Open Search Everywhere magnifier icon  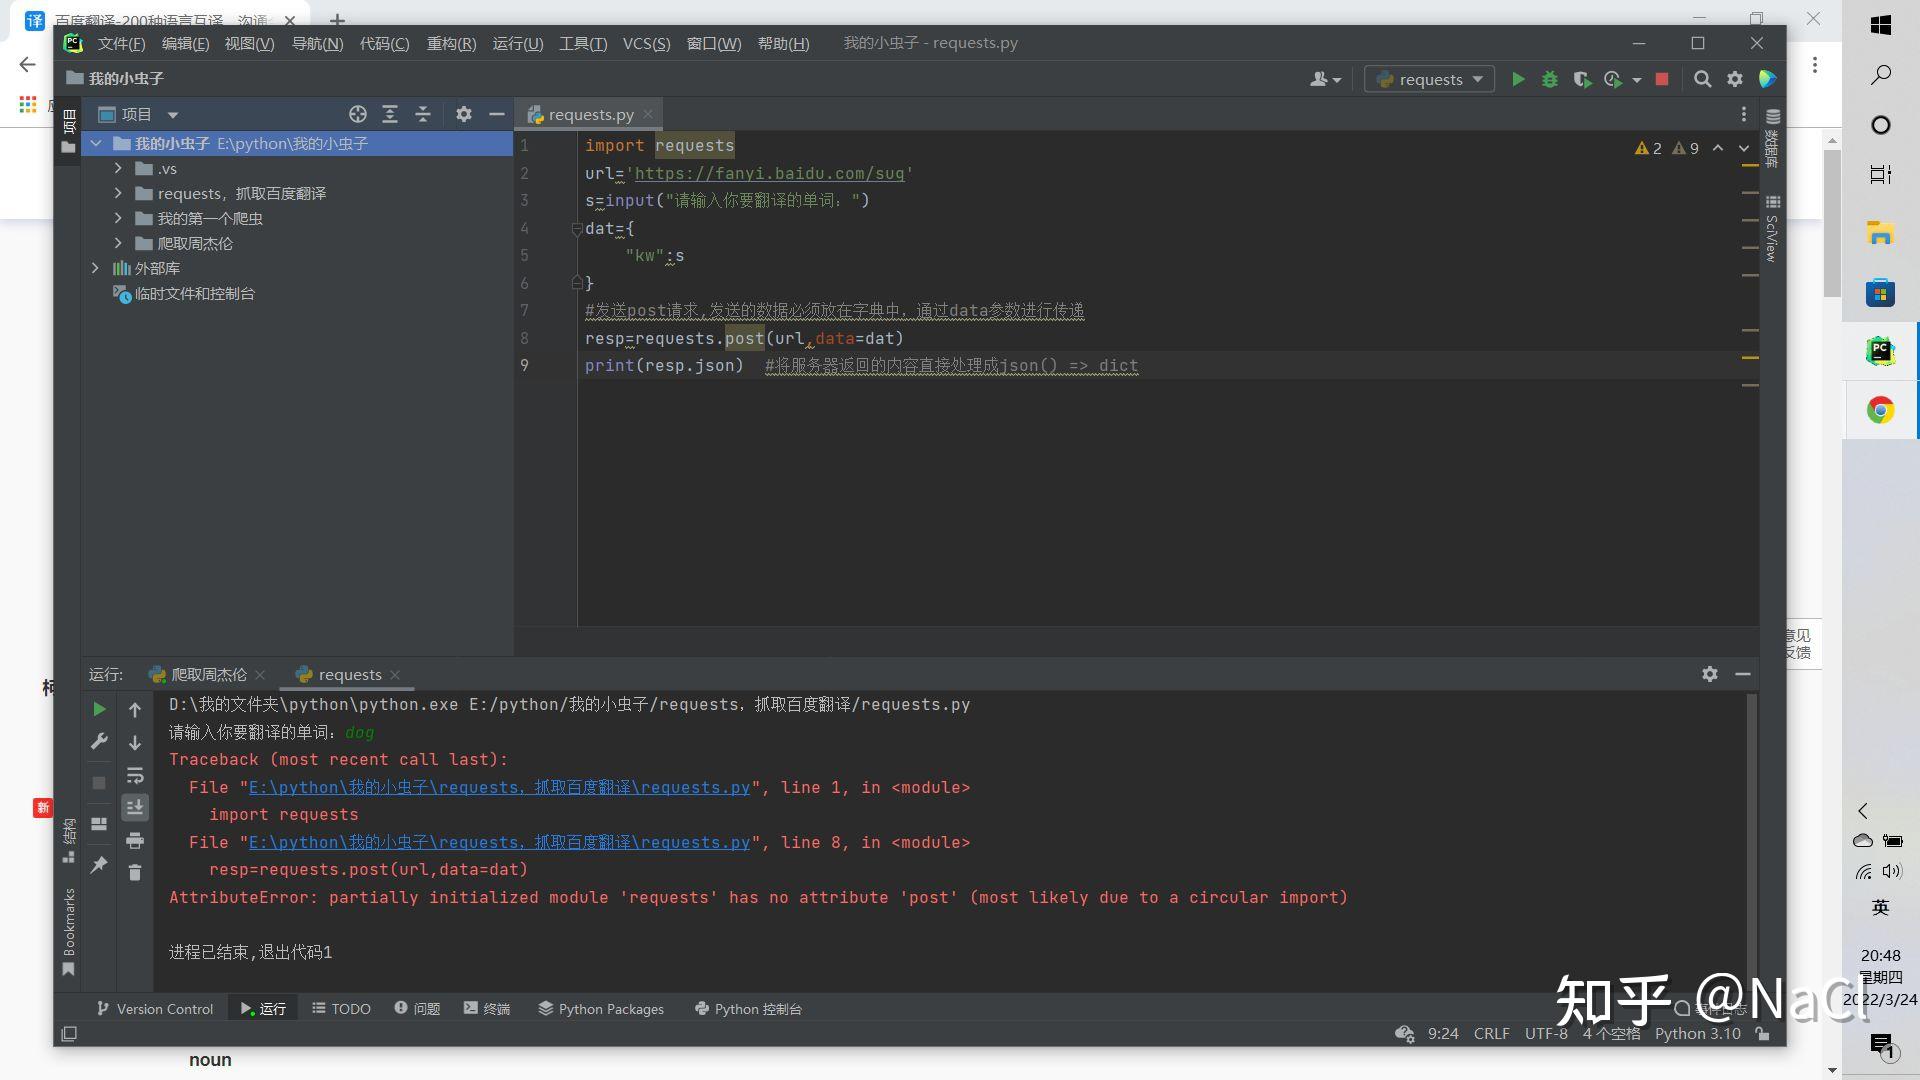pos(1702,79)
